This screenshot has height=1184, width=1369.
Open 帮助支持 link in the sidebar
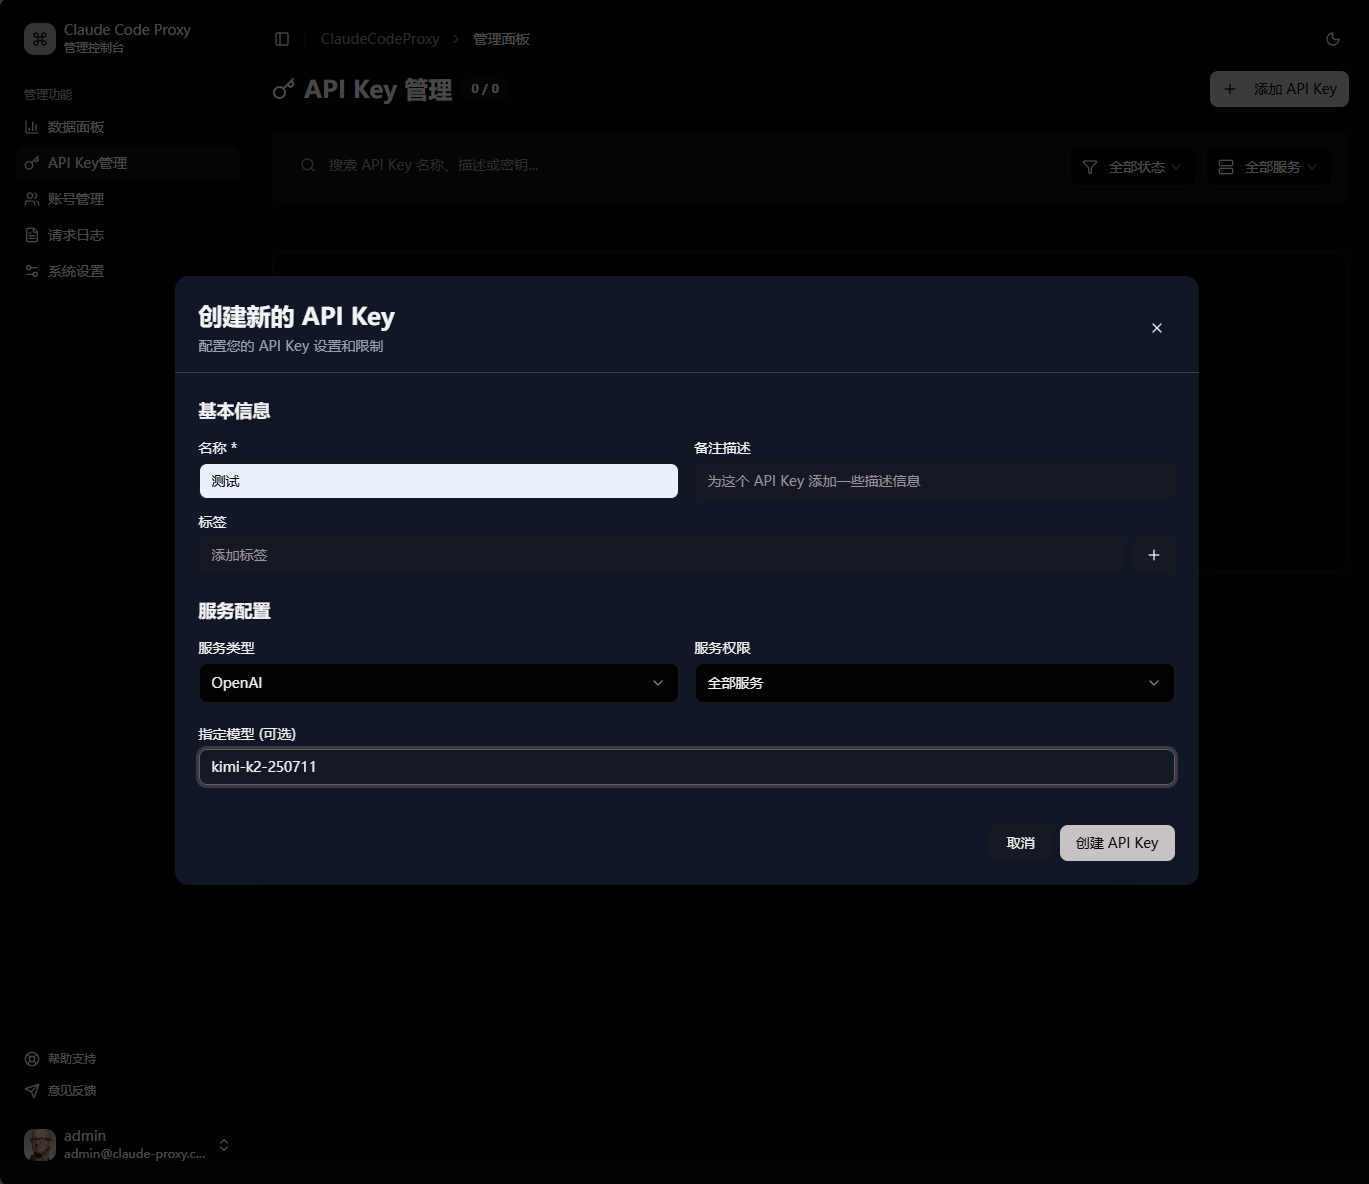coord(128,1059)
